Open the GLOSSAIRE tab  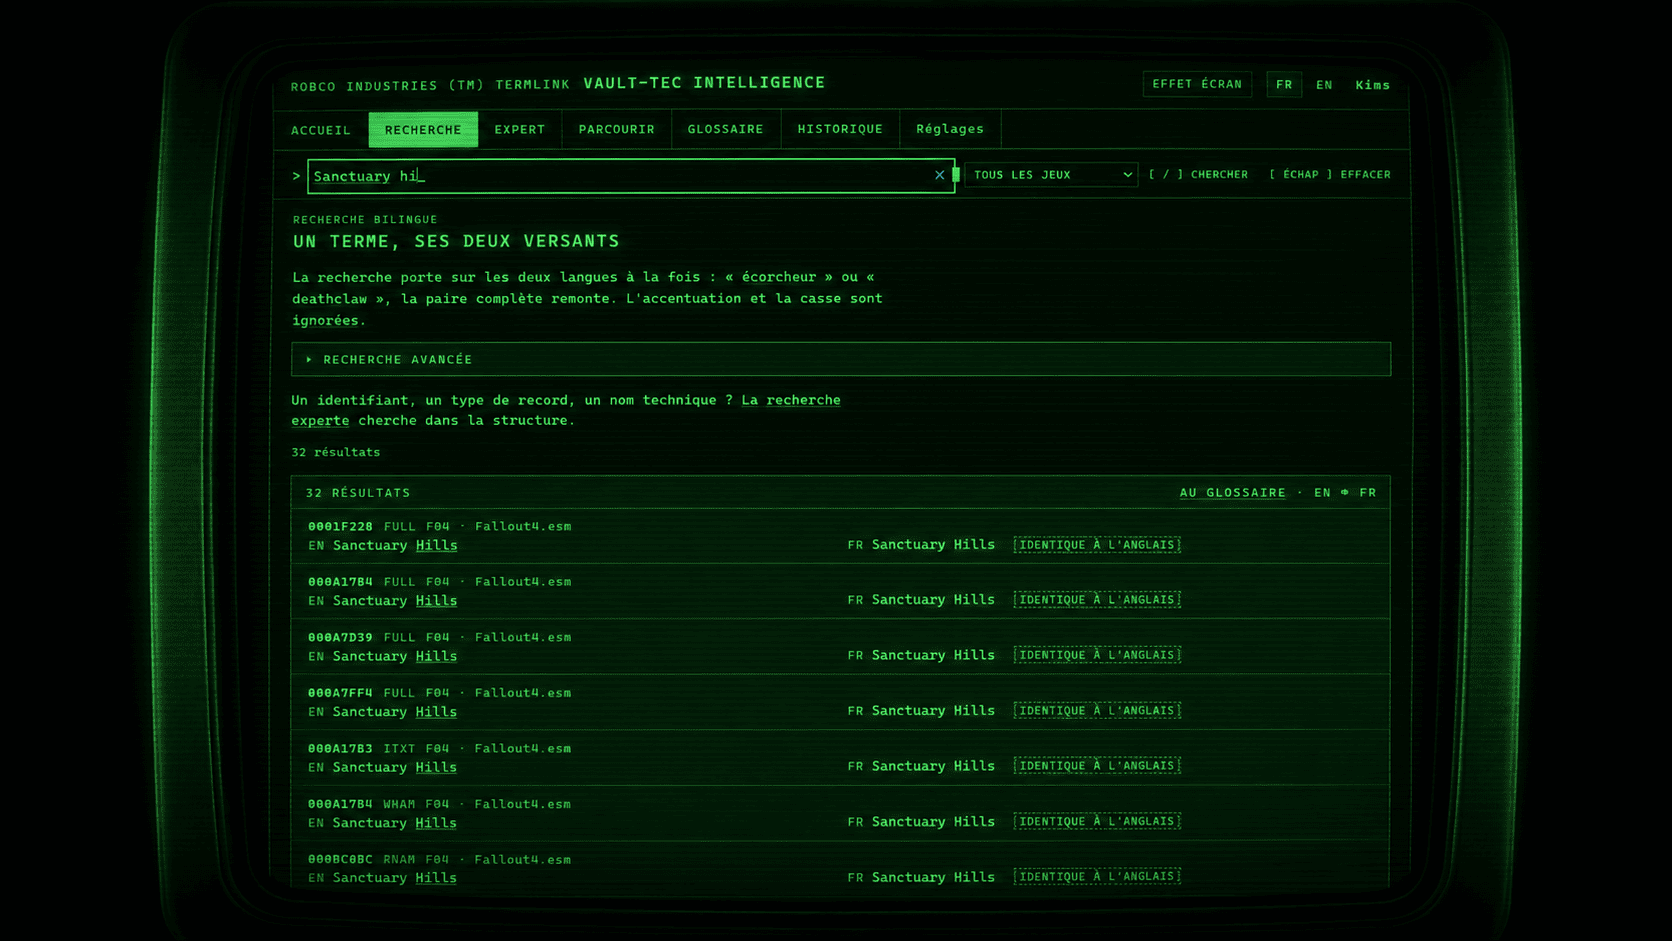click(725, 129)
